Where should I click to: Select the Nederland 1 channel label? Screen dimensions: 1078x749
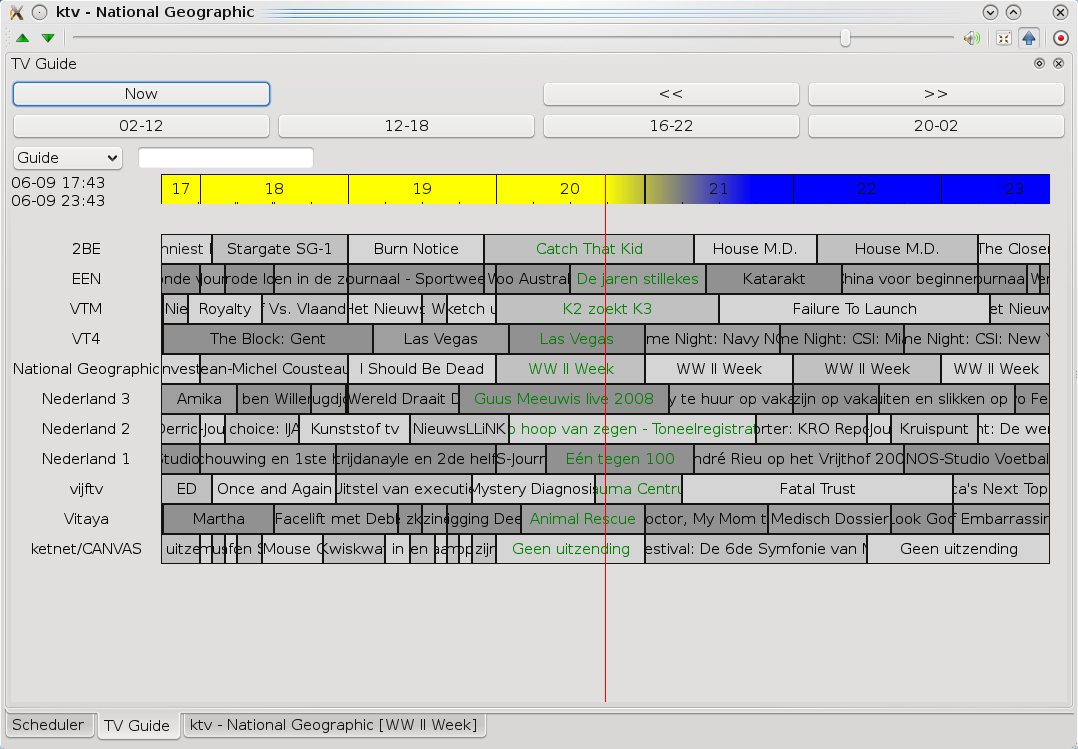coord(86,459)
